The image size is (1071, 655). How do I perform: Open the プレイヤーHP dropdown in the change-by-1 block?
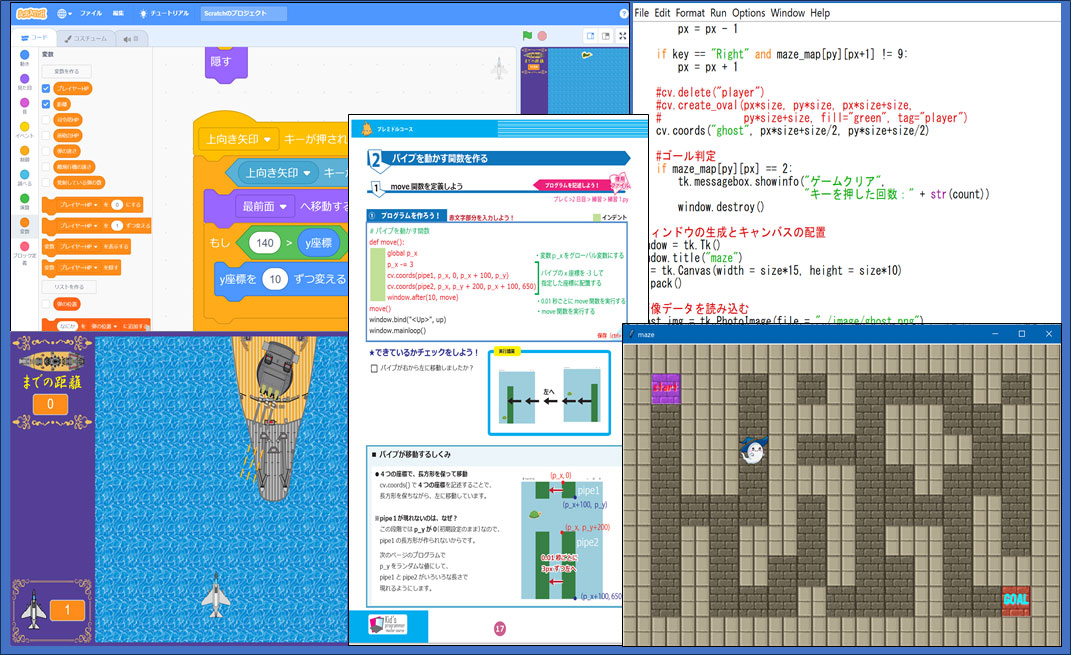click(x=79, y=225)
